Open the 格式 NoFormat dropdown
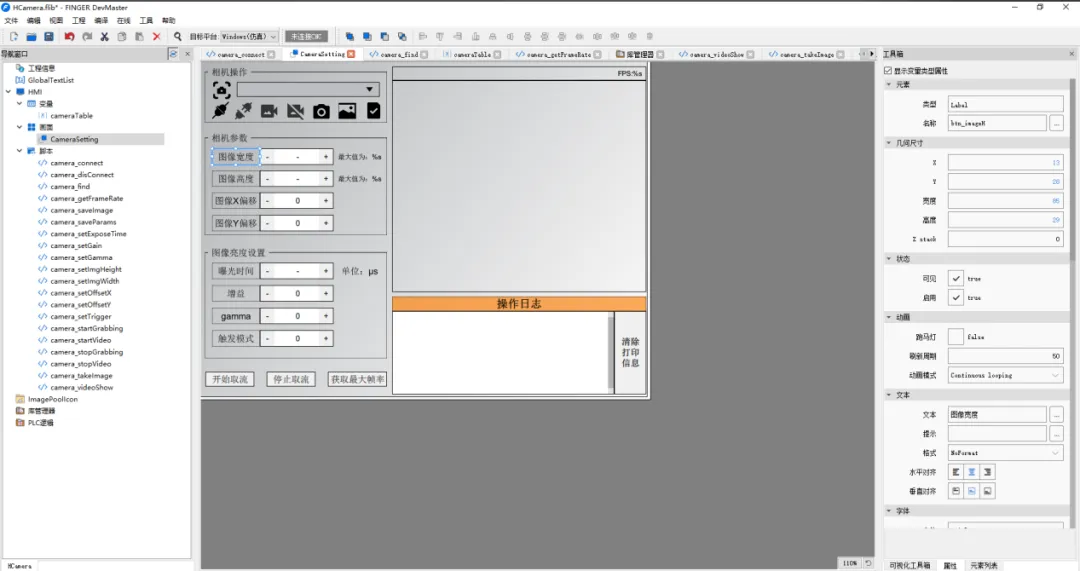The width and height of the screenshot is (1080, 571). [1005, 453]
